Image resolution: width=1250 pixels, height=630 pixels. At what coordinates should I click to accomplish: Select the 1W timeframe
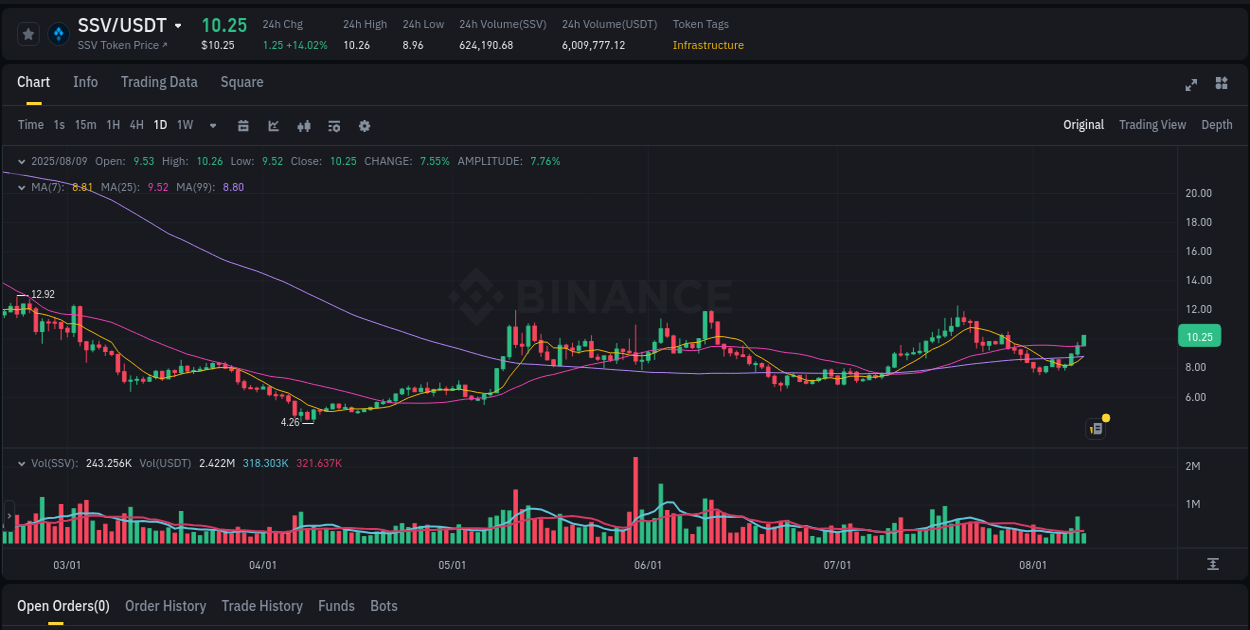coord(184,125)
